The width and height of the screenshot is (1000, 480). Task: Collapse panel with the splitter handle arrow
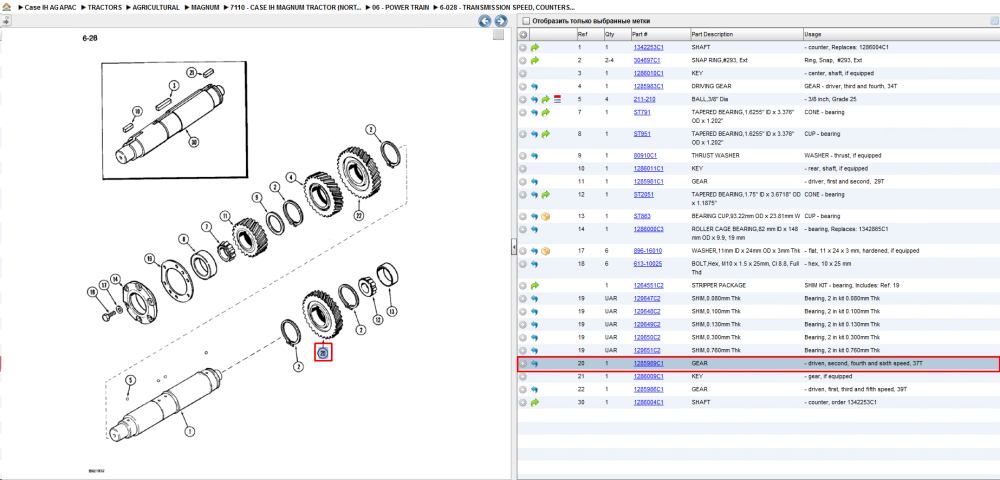coord(513,248)
